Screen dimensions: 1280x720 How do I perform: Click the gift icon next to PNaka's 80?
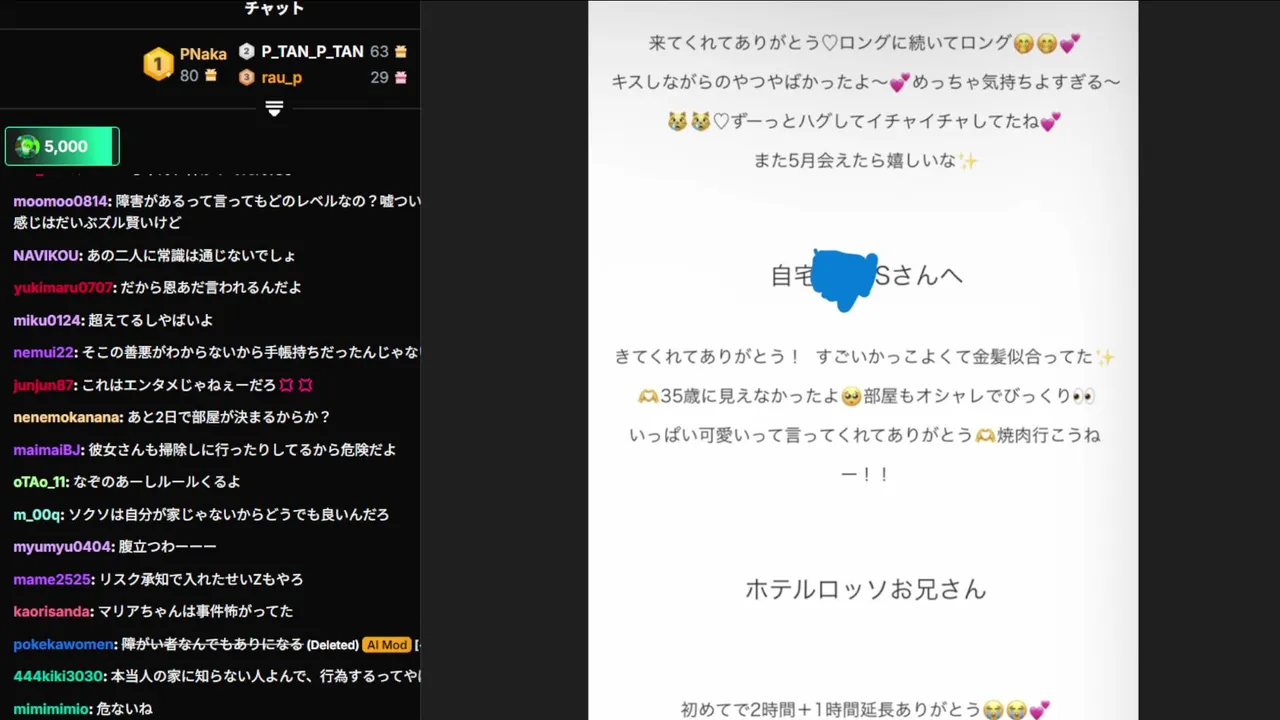pyautogui.click(x=211, y=76)
